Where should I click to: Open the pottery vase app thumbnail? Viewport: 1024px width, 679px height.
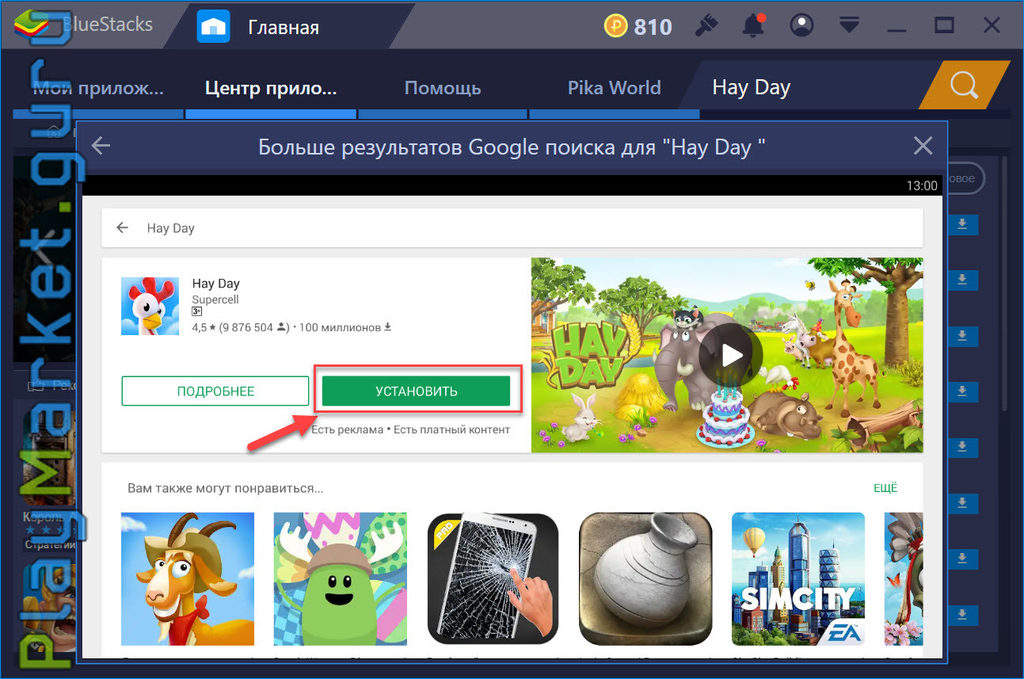coord(646,578)
